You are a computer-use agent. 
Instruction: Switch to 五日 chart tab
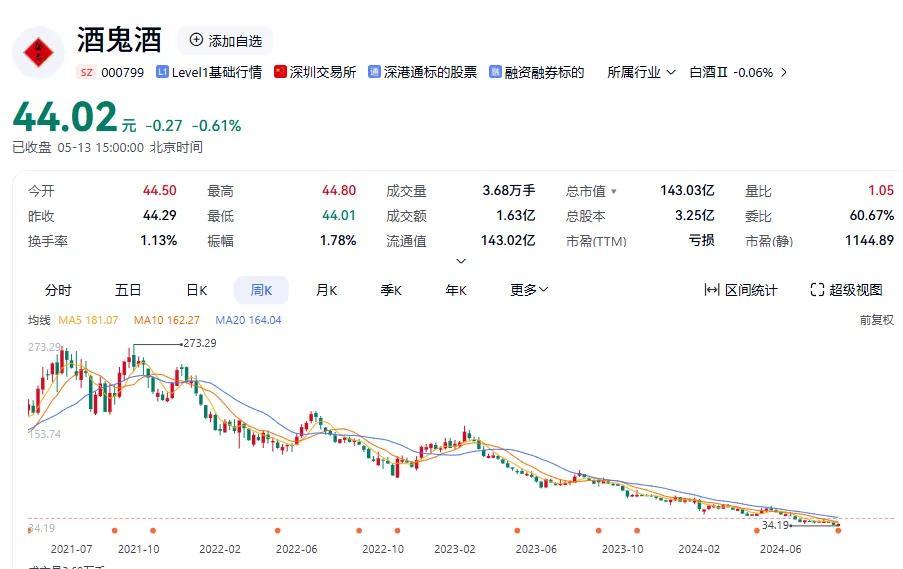click(128, 290)
